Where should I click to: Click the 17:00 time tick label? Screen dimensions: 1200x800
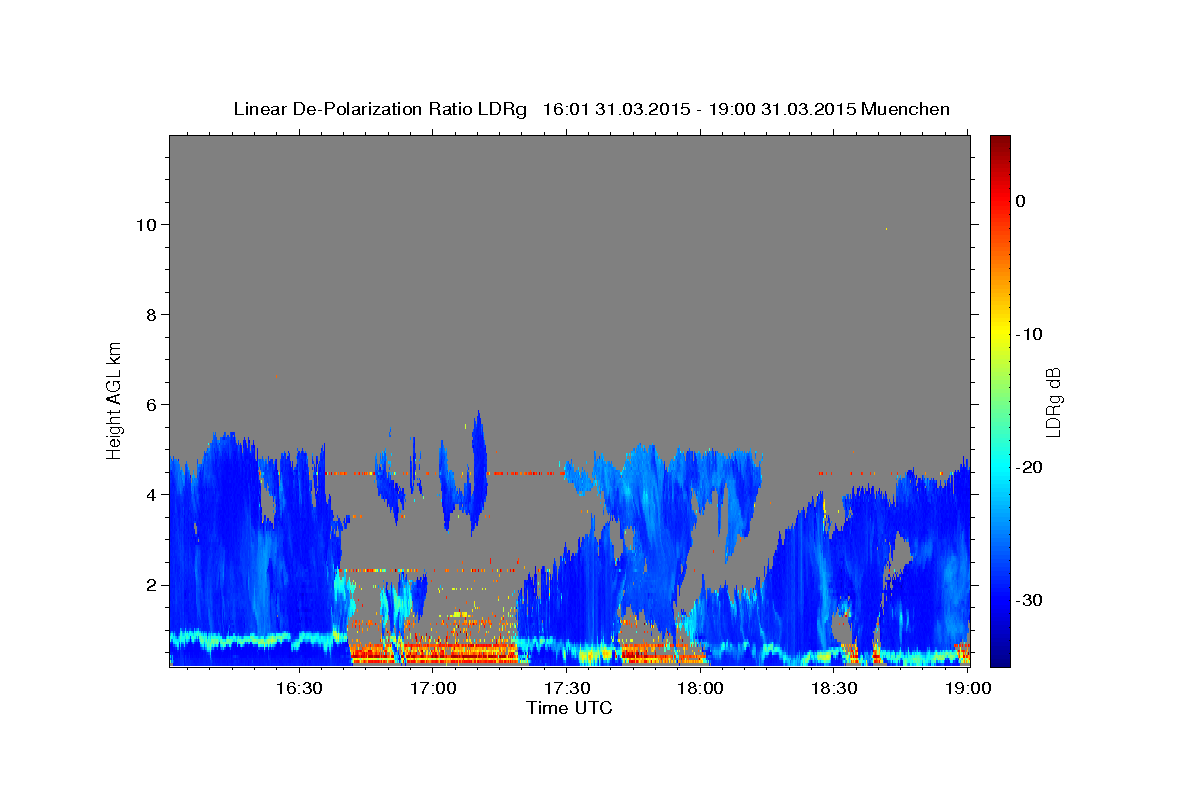pos(434,688)
